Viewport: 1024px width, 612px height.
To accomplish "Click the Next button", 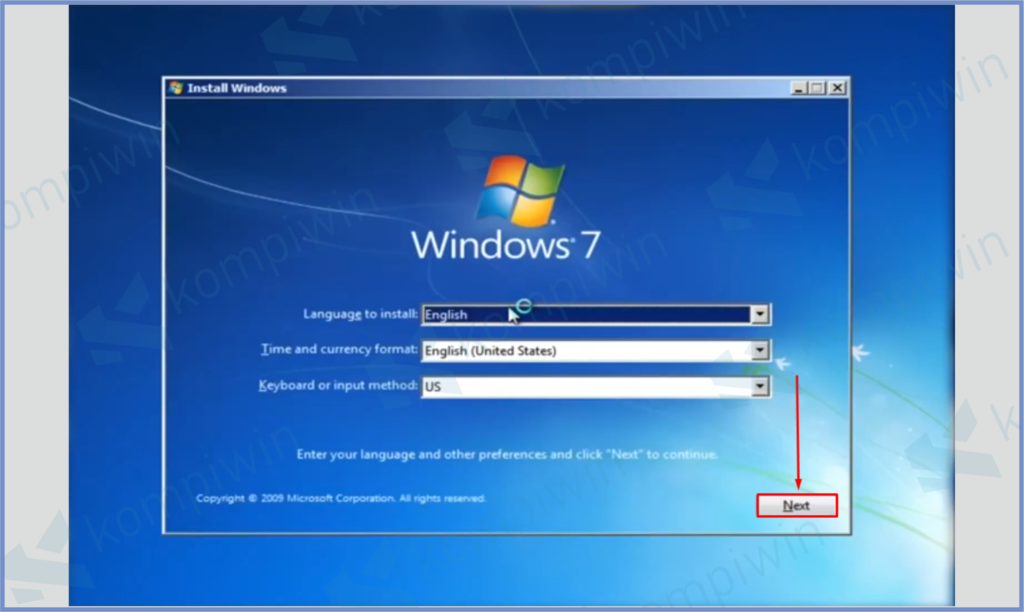I will [x=796, y=506].
